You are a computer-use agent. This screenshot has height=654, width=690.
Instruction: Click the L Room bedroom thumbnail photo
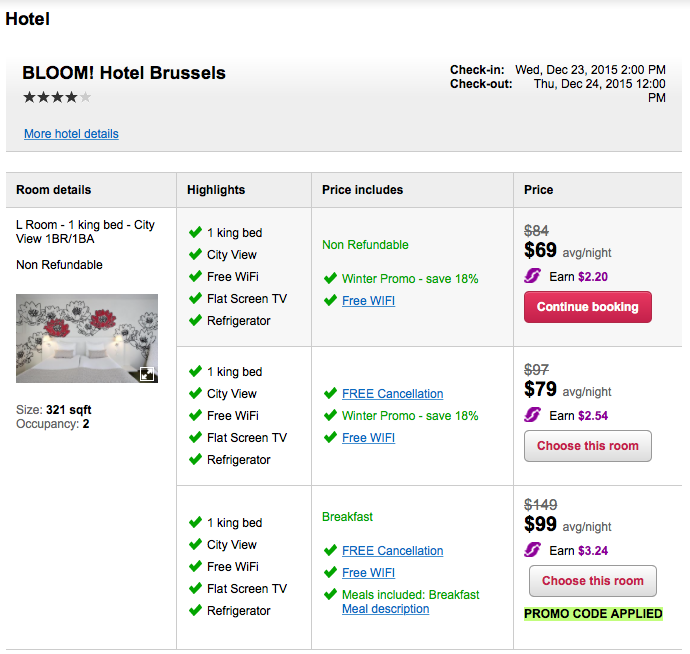(86, 338)
